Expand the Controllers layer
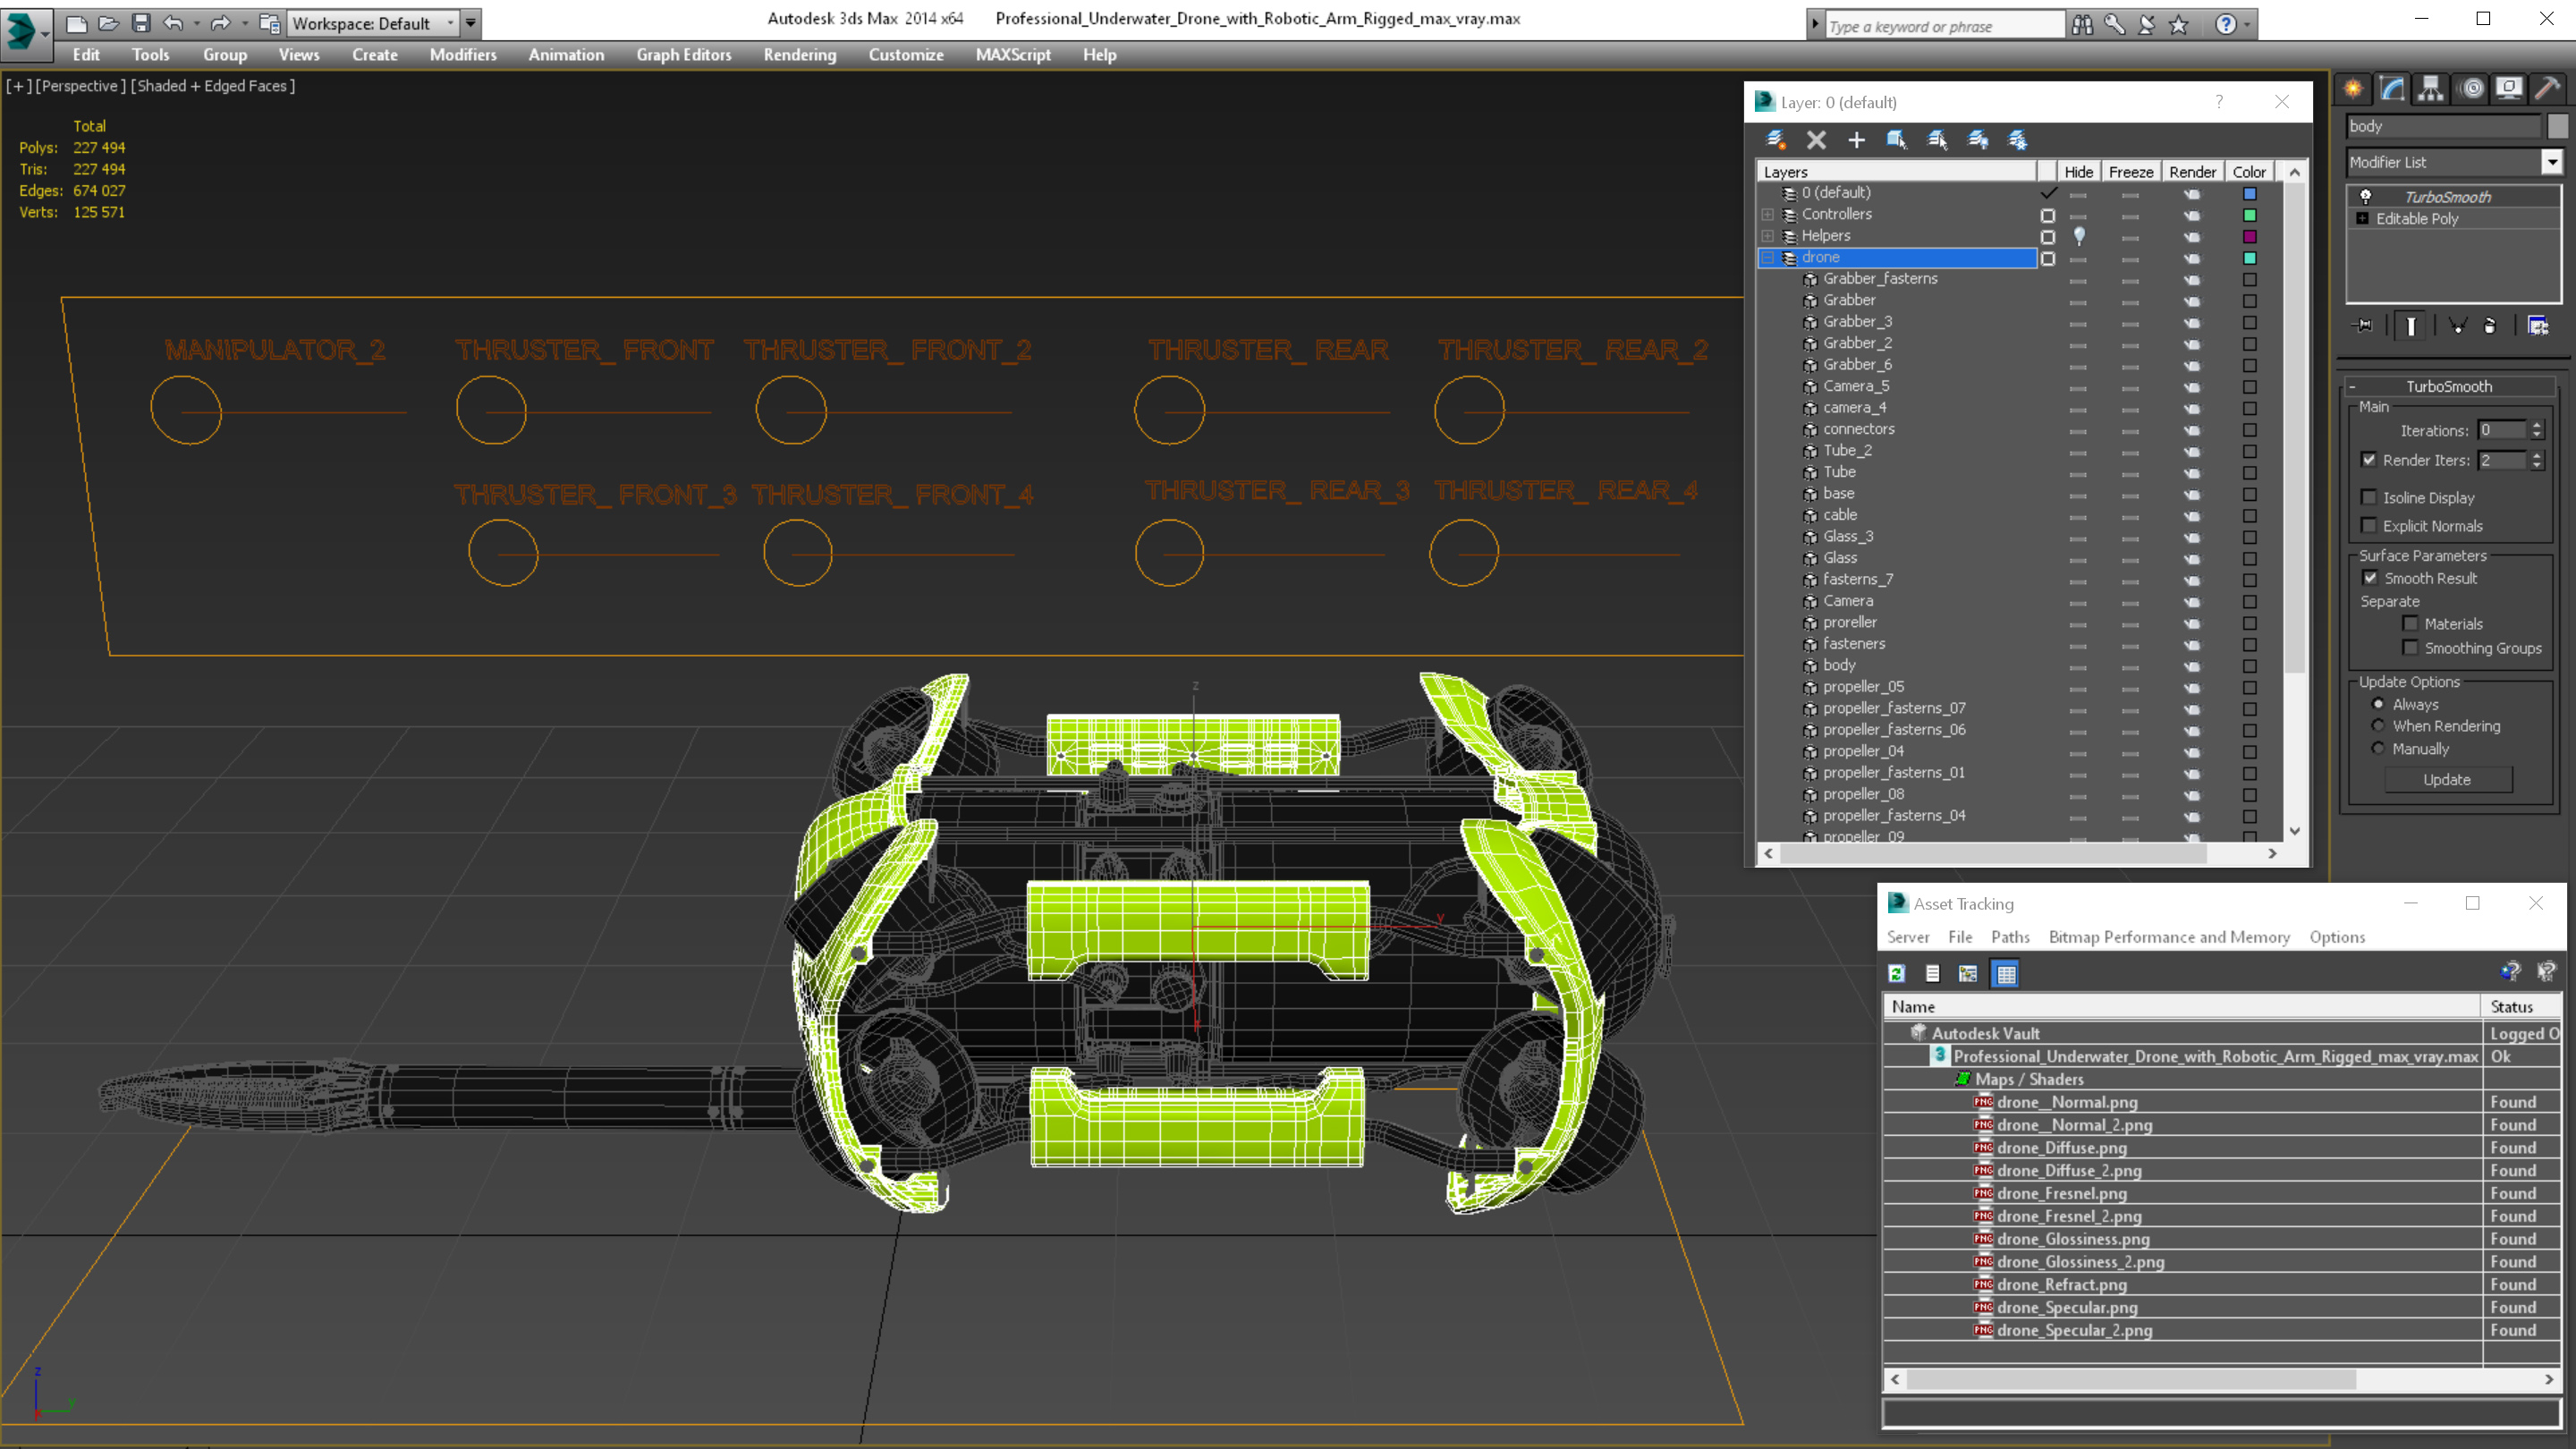The width and height of the screenshot is (2576, 1449). tap(1768, 215)
